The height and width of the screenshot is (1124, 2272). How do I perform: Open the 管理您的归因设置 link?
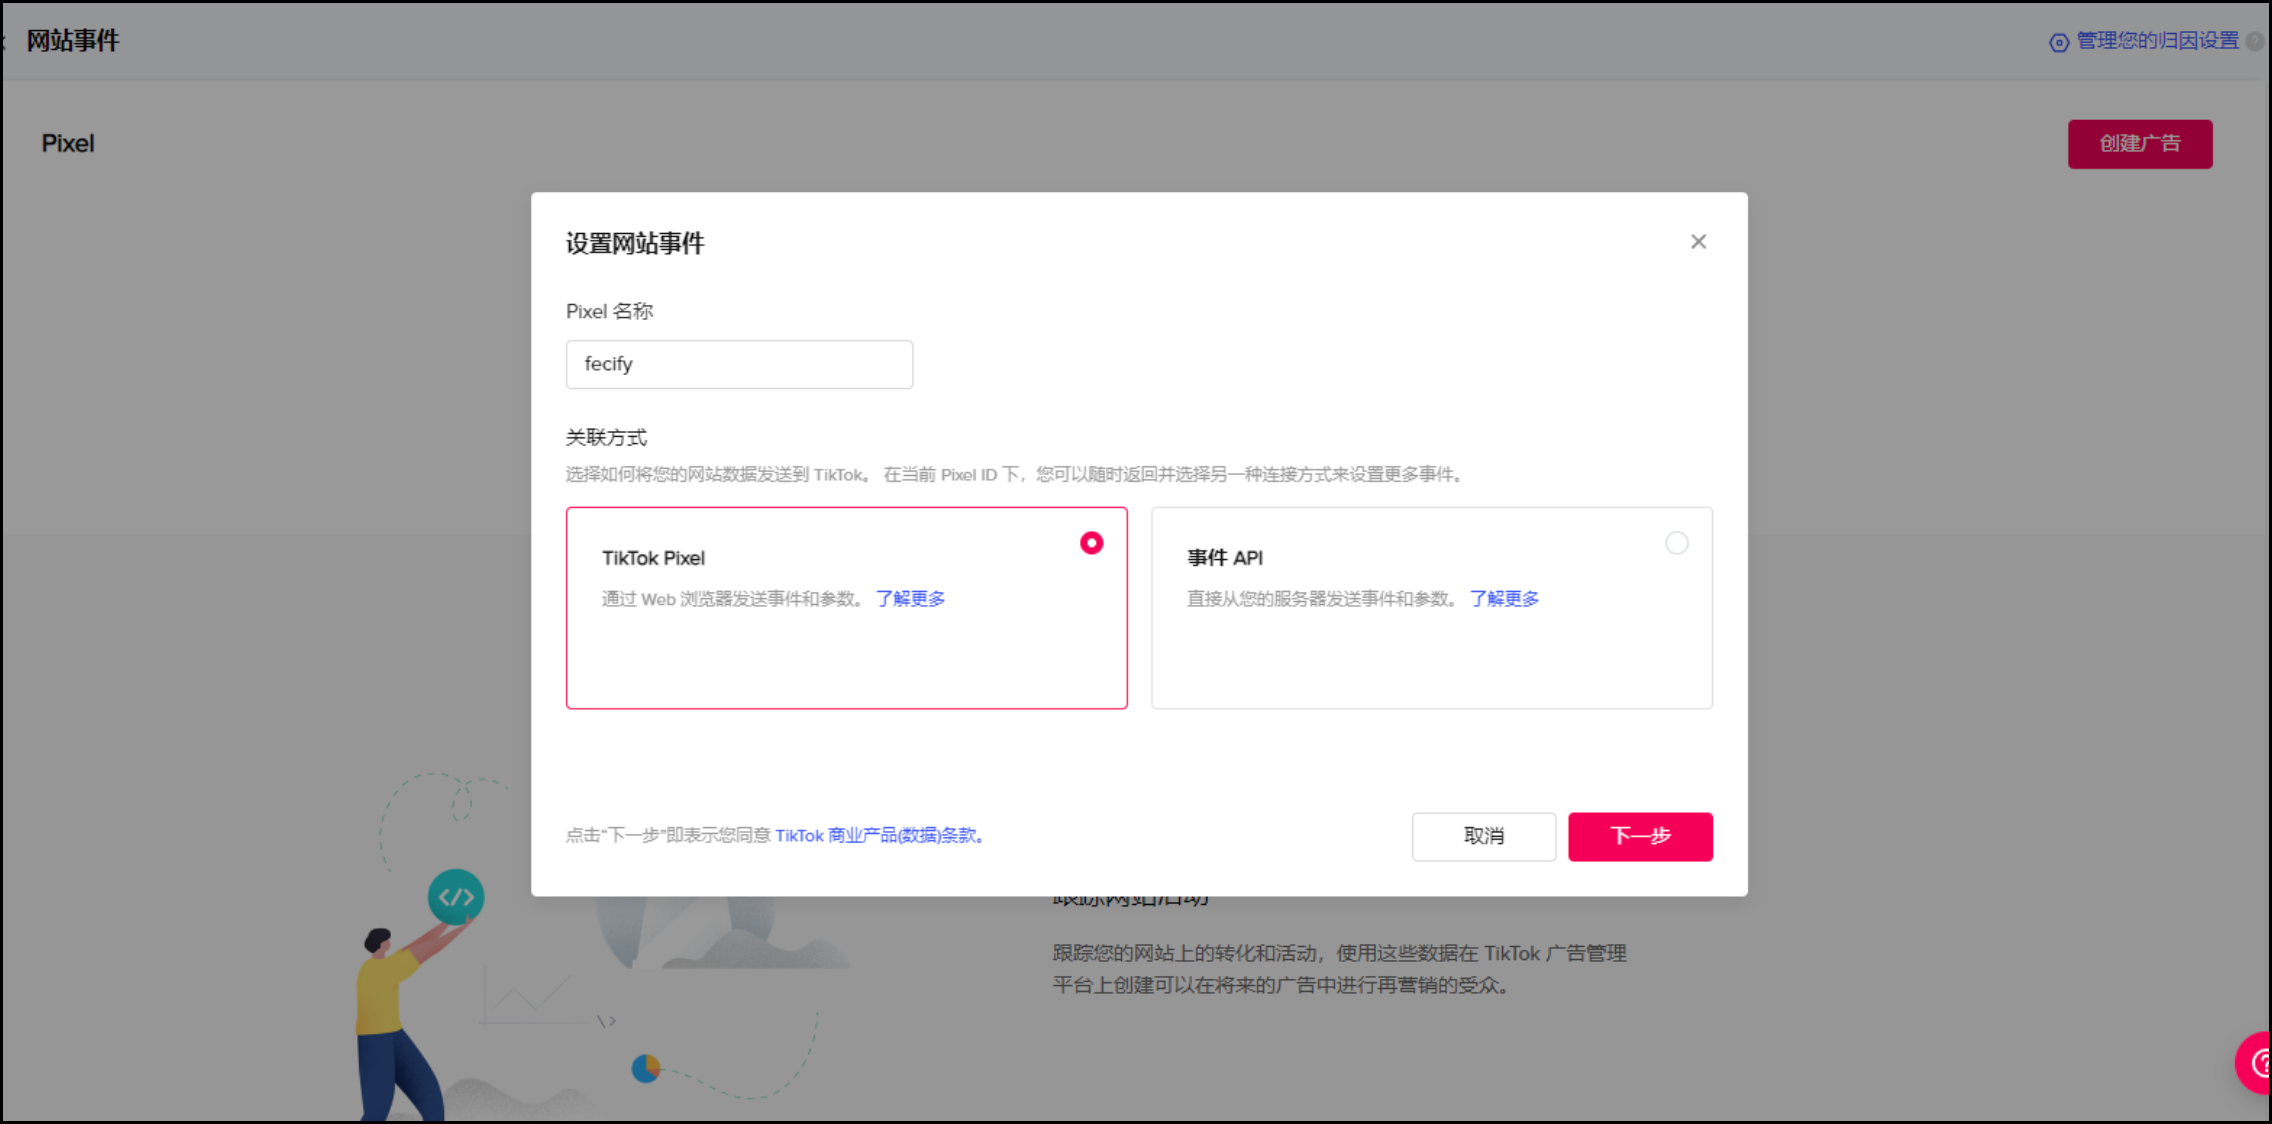point(2157,41)
